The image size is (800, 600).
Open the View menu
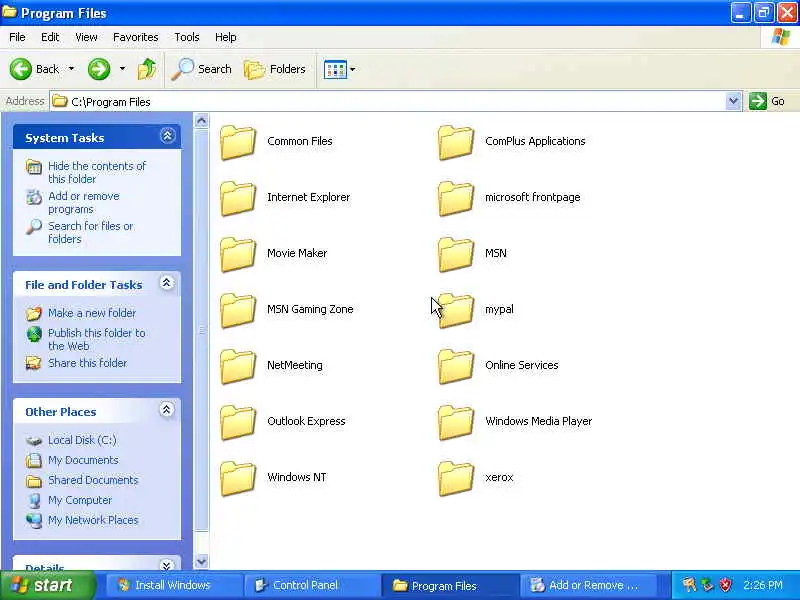[x=86, y=37]
